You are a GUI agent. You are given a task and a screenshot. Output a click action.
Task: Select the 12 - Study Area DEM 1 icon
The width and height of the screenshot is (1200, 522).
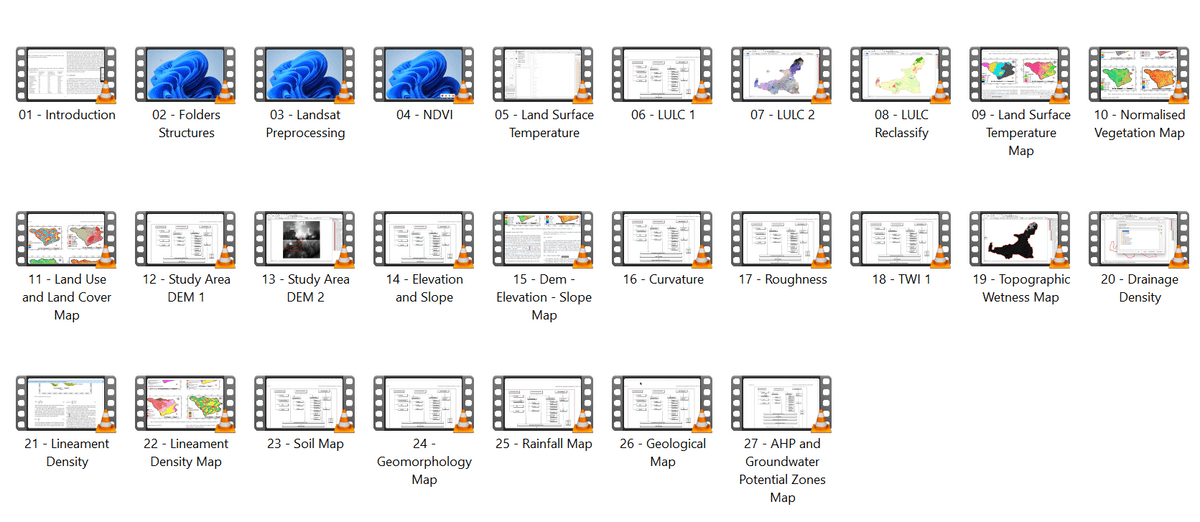click(x=186, y=240)
